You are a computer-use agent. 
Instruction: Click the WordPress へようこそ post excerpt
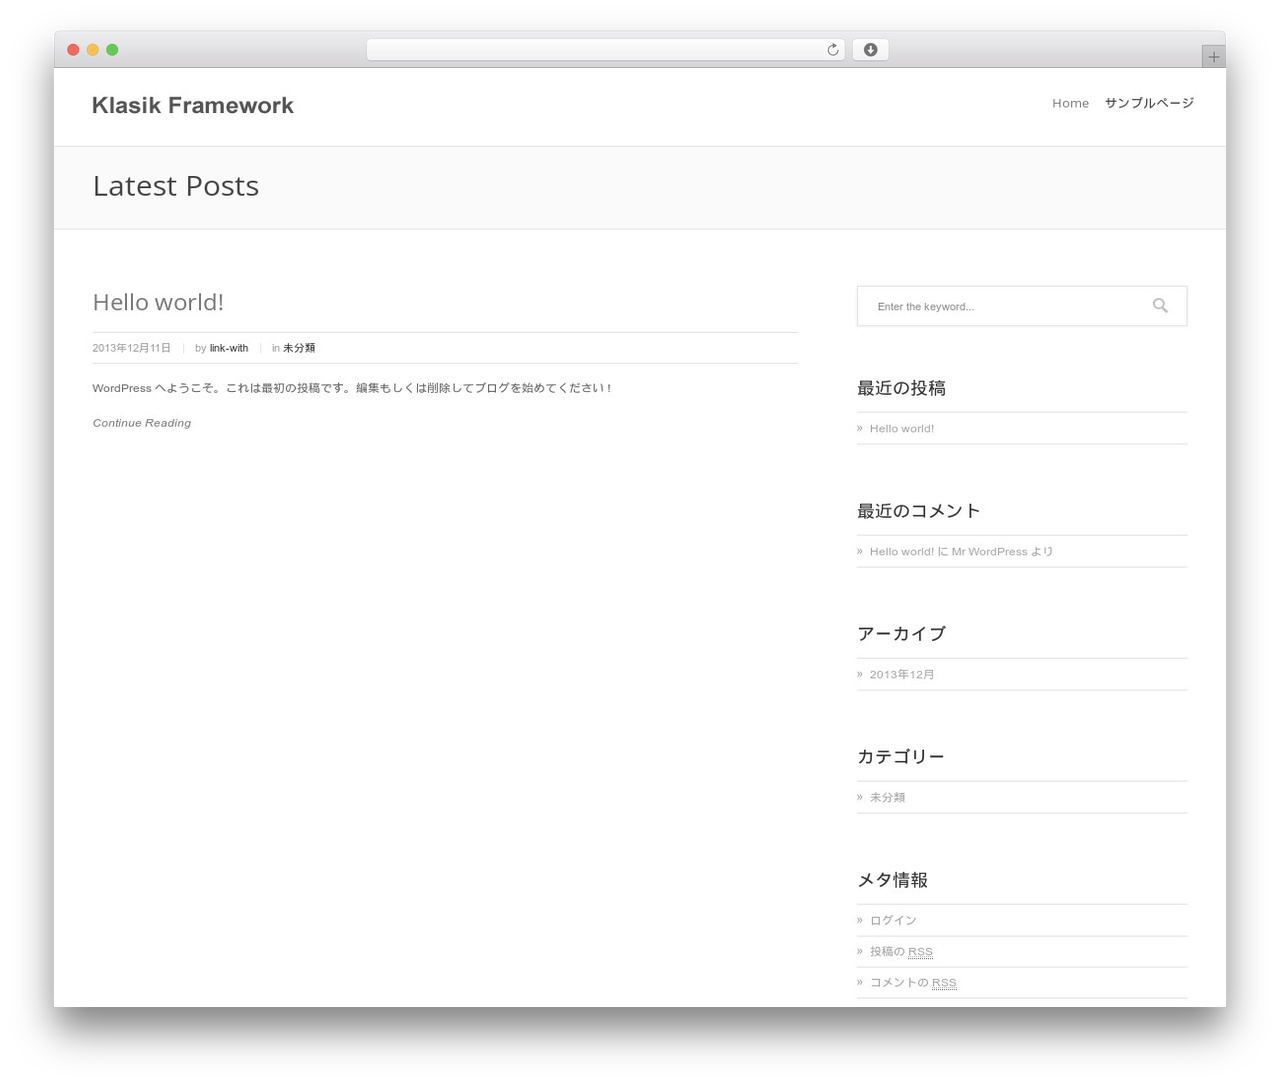coord(352,388)
